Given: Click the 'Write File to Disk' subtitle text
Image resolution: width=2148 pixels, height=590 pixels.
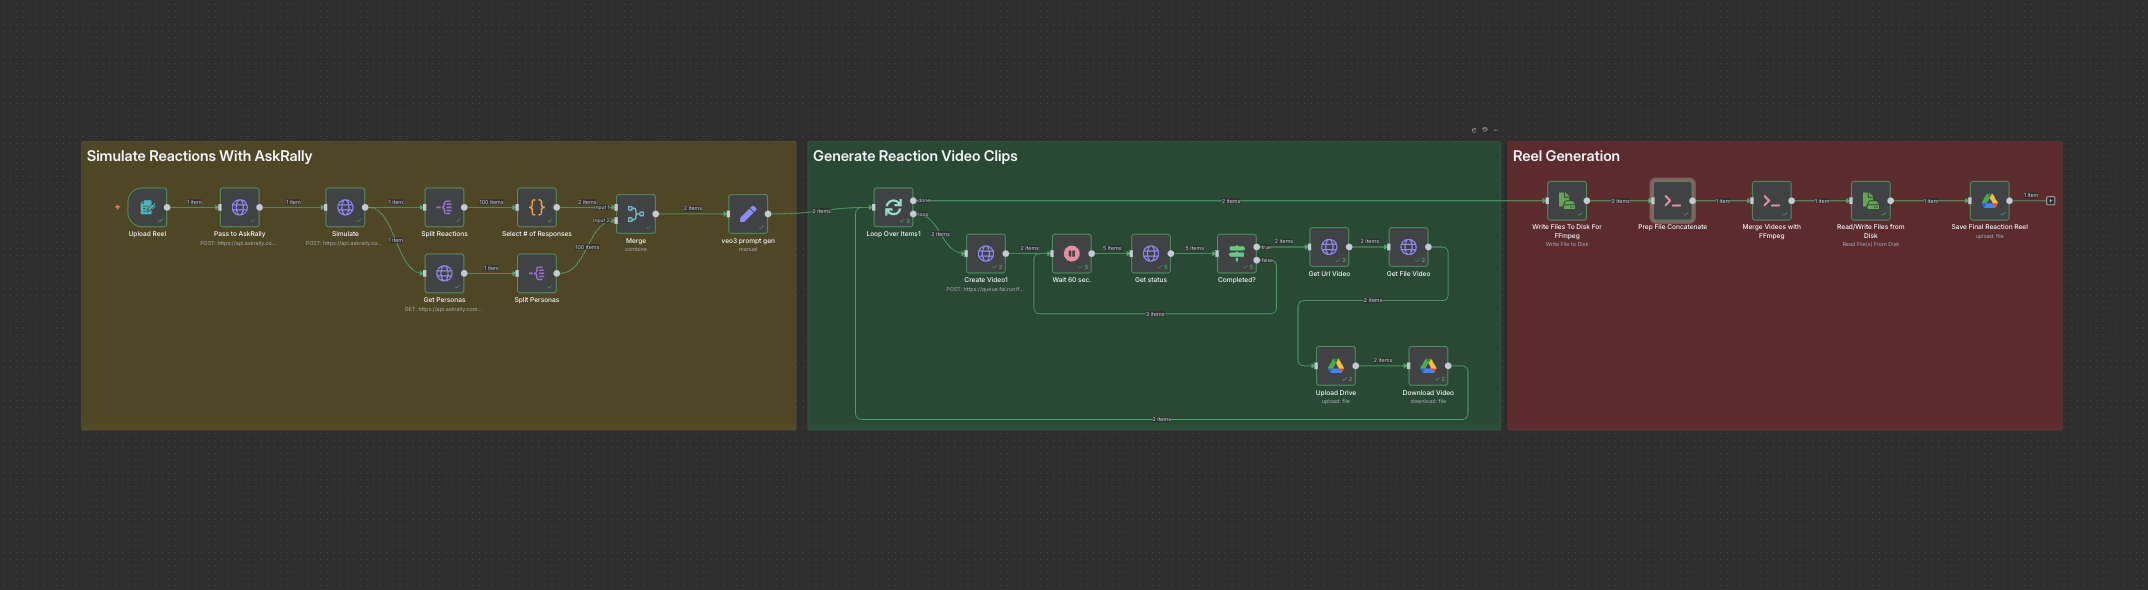Looking at the screenshot, I should [x=1567, y=244].
